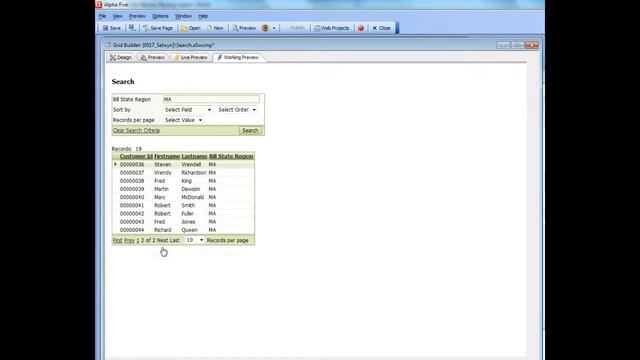Click the round browser icon in toolbar
640x360 pixels.
[x=265, y=28]
